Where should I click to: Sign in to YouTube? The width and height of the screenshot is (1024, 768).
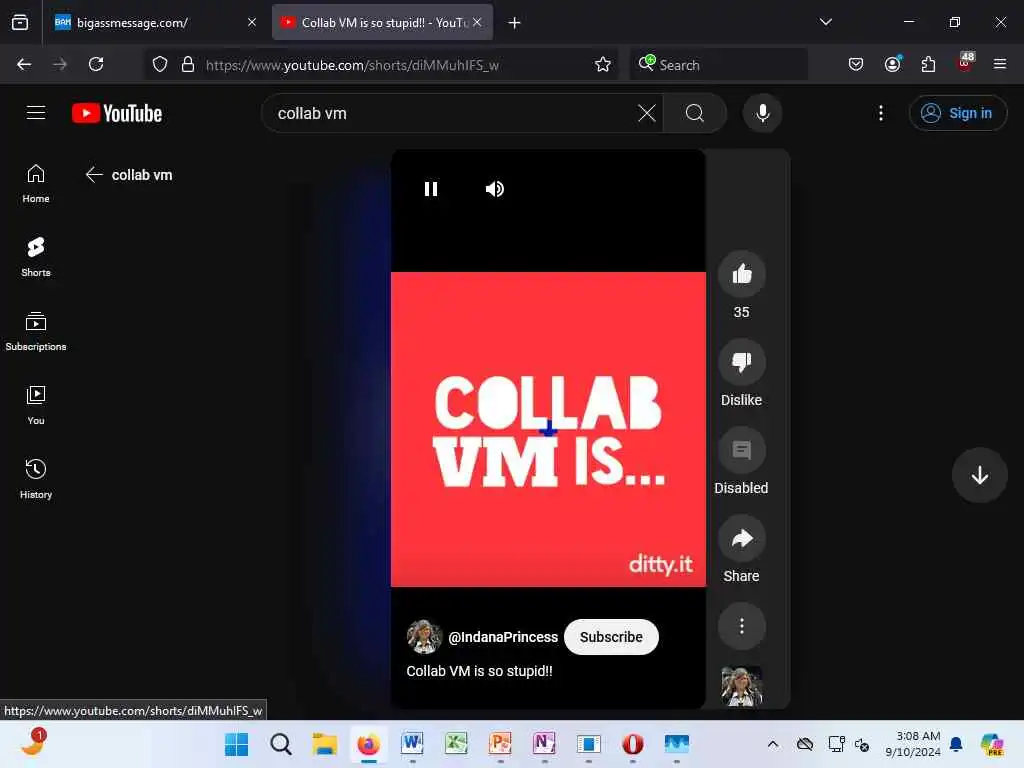(957, 113)
